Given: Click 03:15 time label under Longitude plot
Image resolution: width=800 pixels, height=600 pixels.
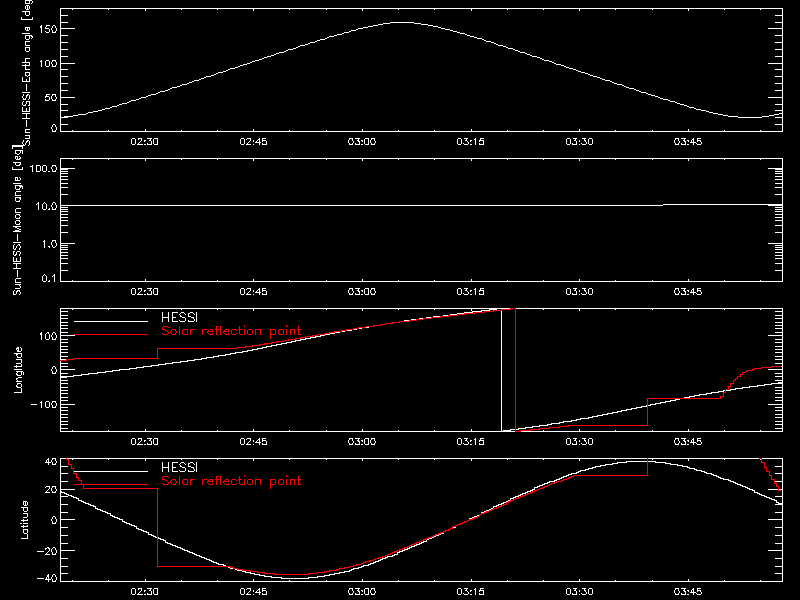Looking at the screenshot, I should tap(470, 441).
